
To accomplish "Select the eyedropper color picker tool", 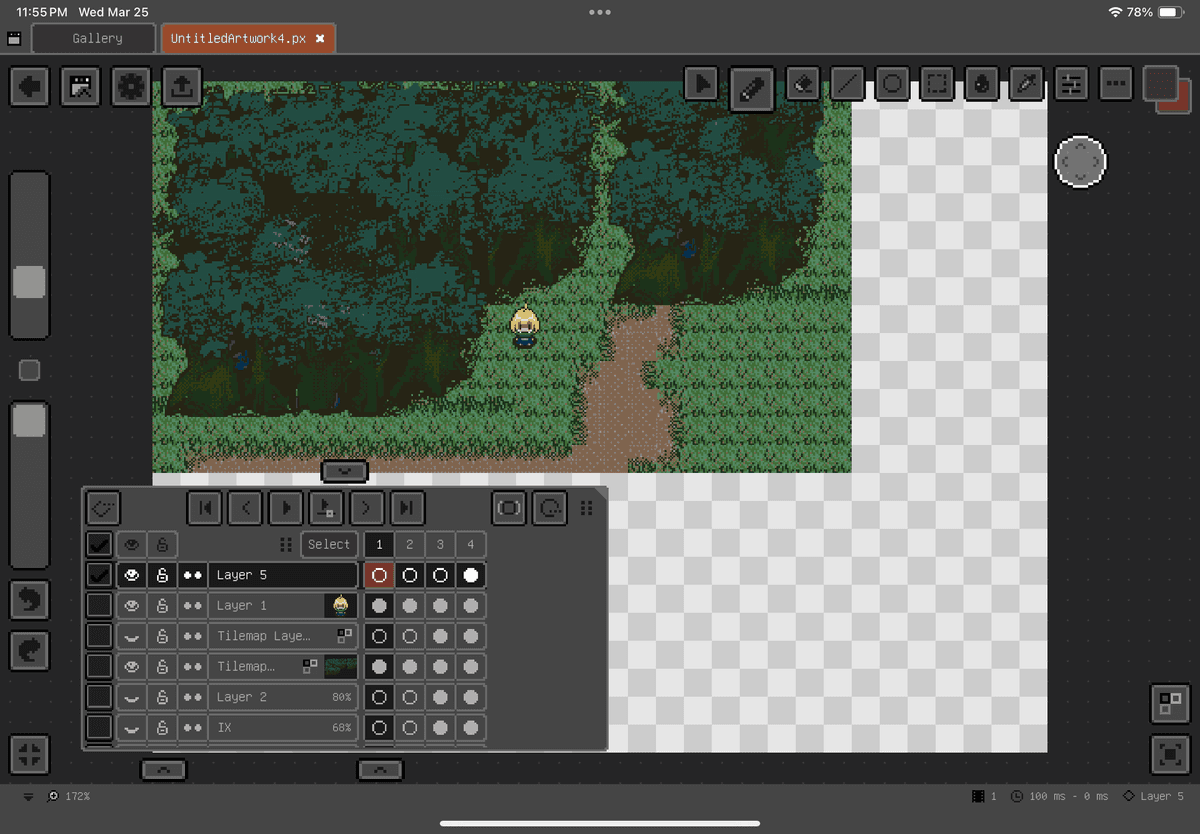I will [1026, 85].
